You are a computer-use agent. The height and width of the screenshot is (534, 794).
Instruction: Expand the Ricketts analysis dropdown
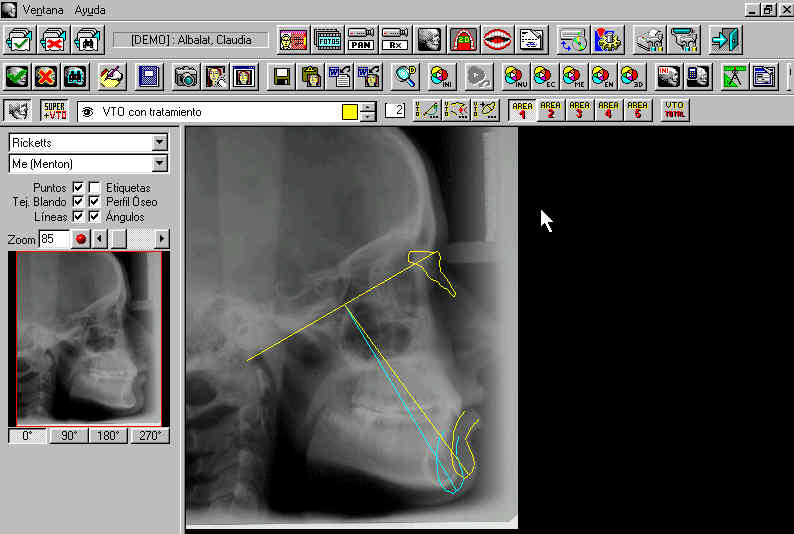160,143
